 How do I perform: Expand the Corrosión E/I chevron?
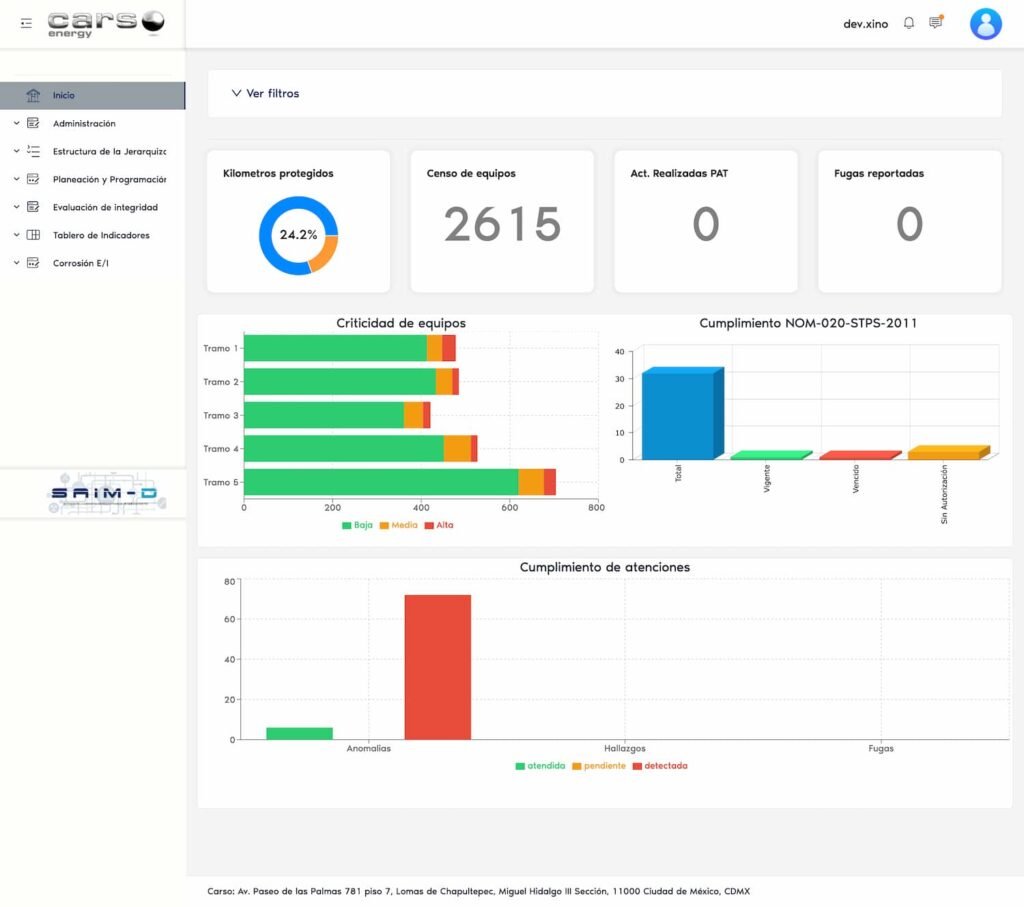point(16,264)
